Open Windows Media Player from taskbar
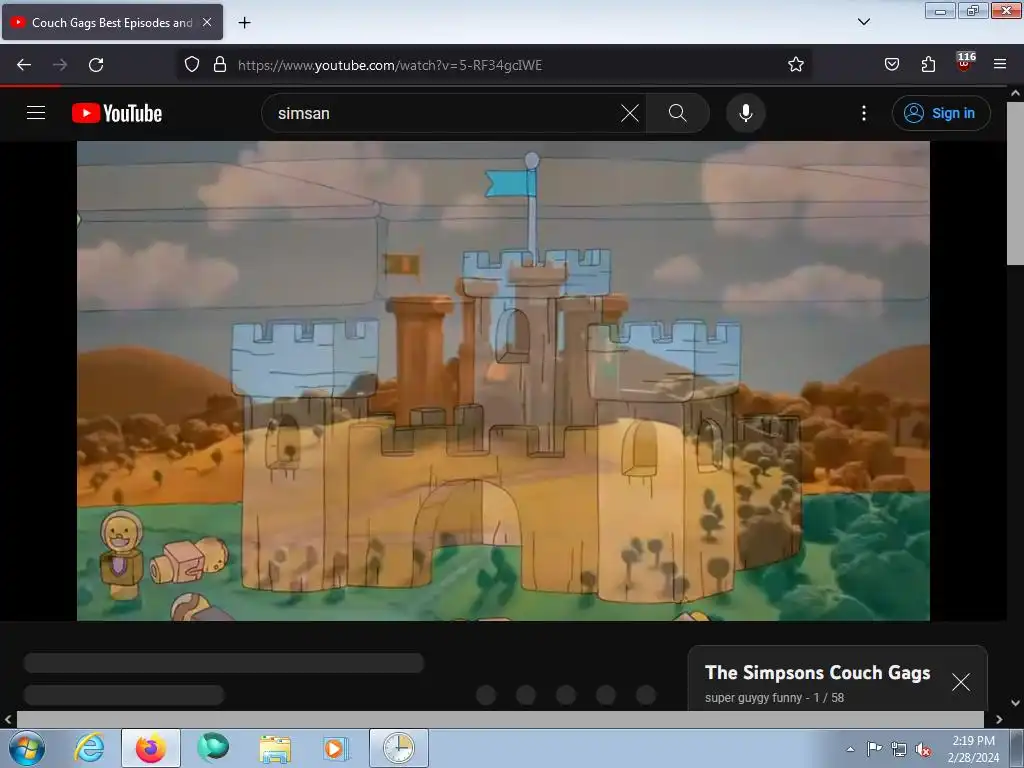 [x=336, y=748]
